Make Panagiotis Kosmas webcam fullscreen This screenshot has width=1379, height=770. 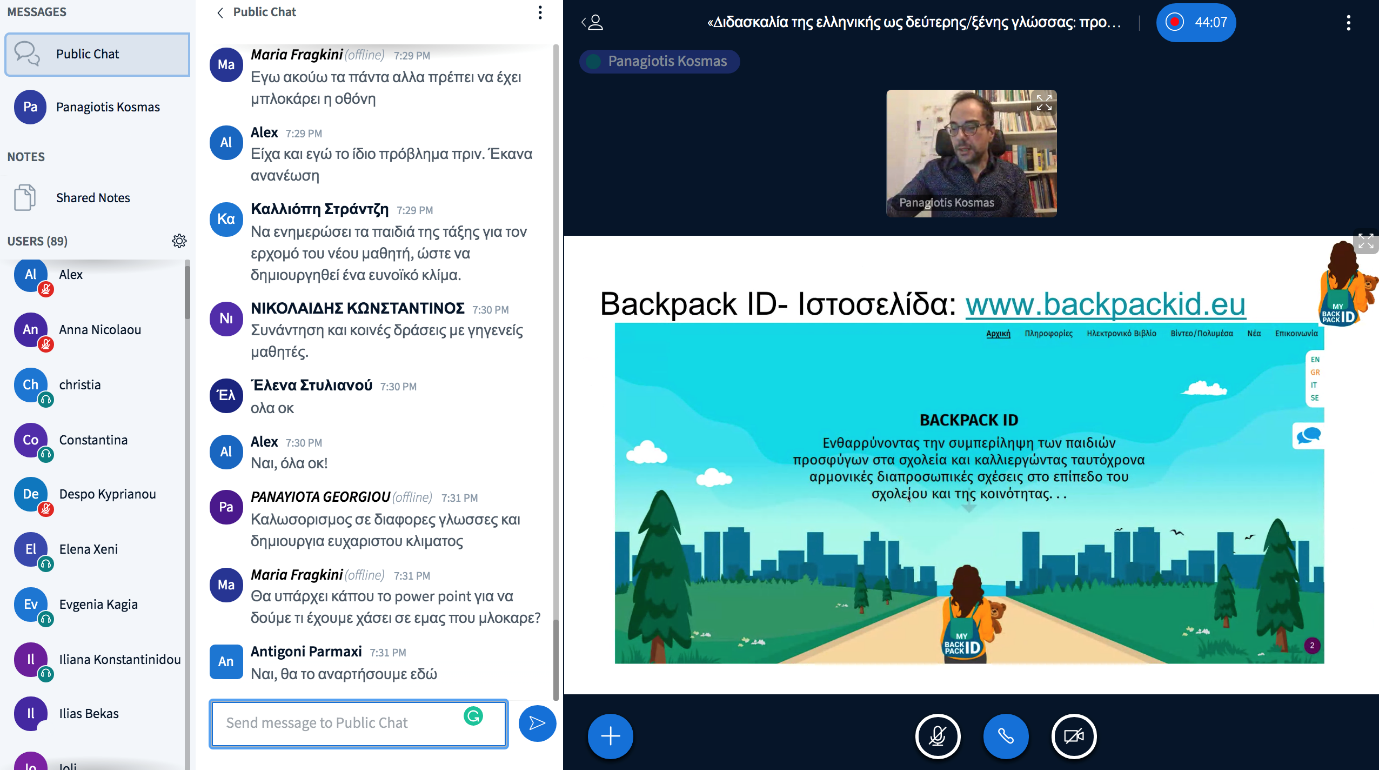(x=1044, y=102)
